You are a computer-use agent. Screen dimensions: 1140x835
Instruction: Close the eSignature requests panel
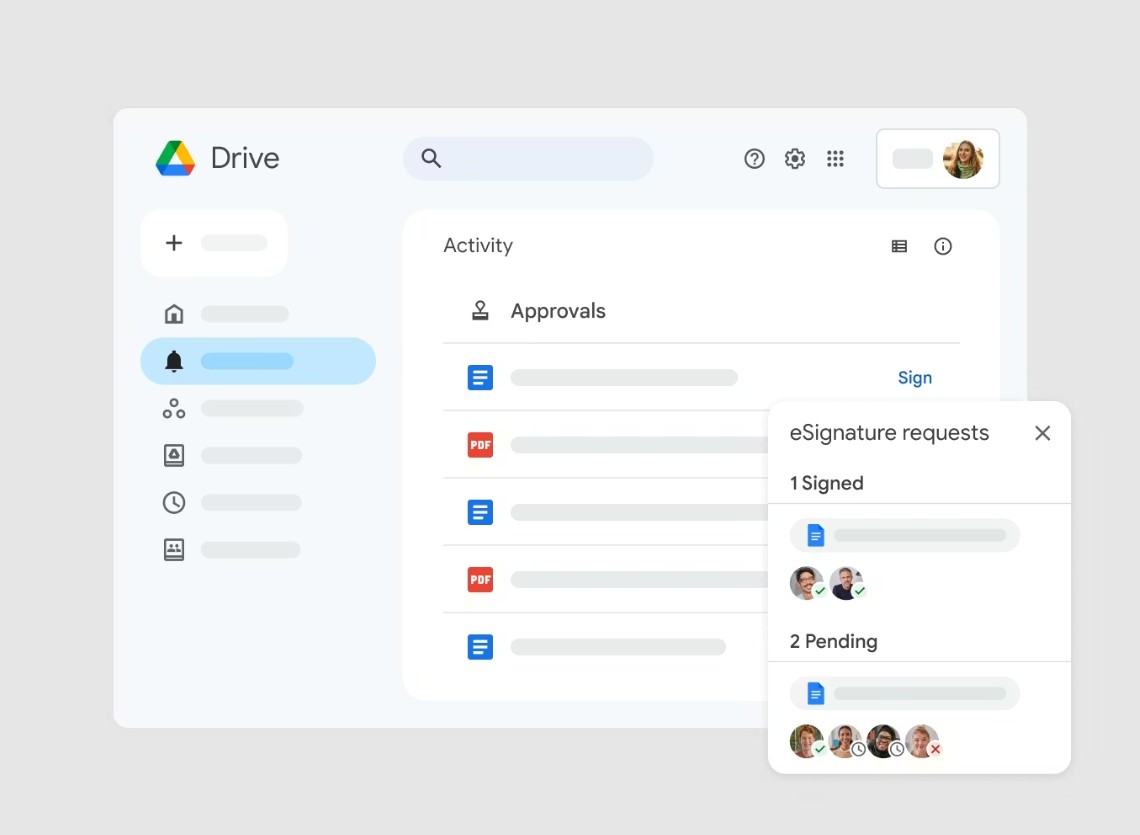[1042, 433]
